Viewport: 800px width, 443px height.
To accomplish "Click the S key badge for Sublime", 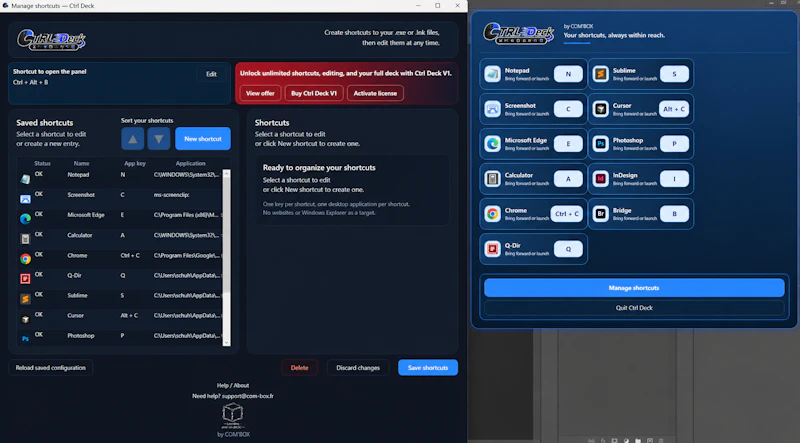I will [x=674, y=74].
